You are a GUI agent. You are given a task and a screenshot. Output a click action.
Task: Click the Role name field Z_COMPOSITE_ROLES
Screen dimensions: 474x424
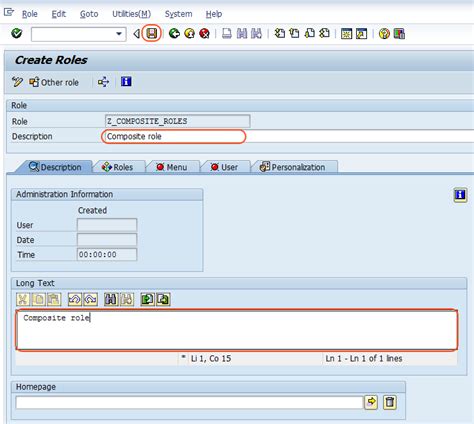pyautogui.click(x=178, y=121)
